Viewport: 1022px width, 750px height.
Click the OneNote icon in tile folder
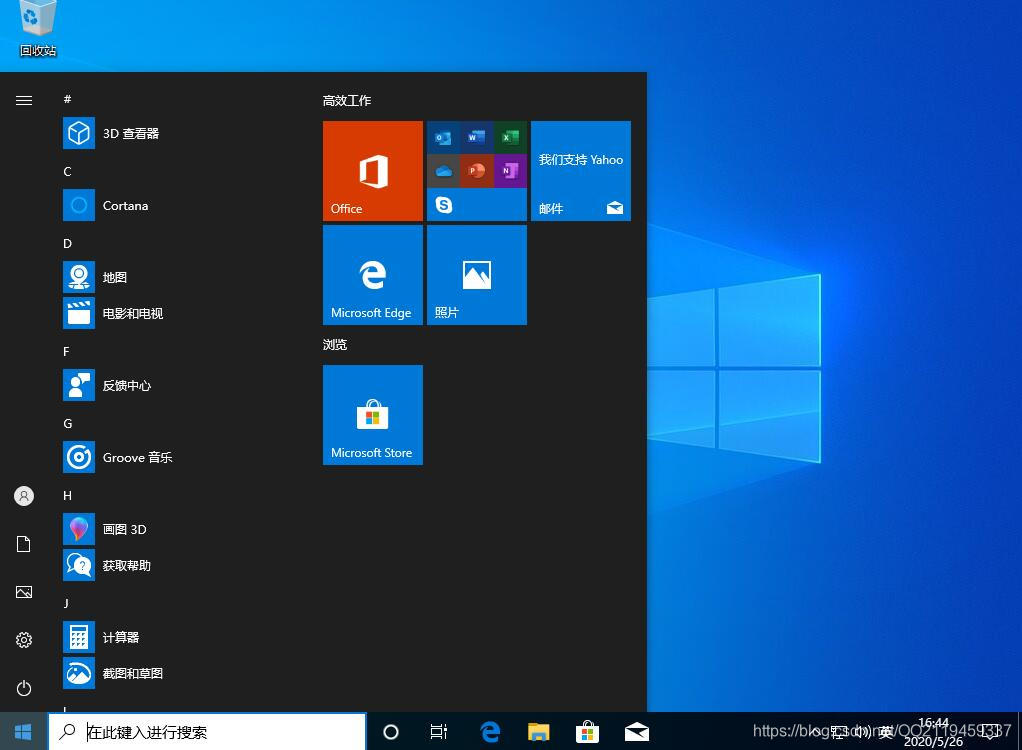510,171
